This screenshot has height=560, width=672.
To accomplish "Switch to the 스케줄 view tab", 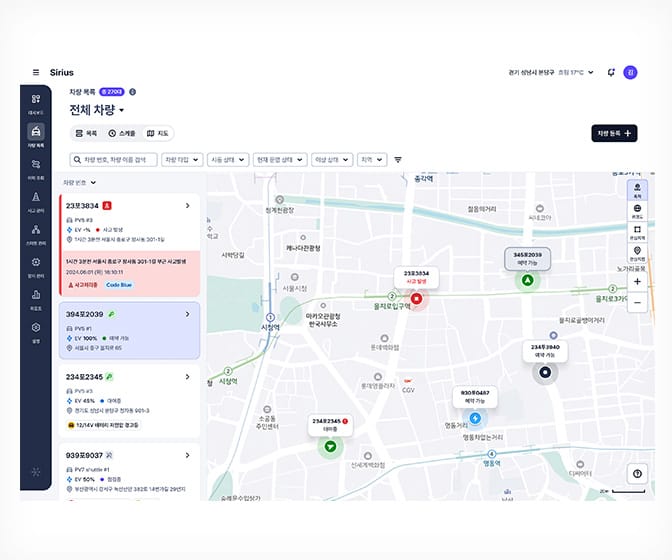I will [x=121, y=133].
